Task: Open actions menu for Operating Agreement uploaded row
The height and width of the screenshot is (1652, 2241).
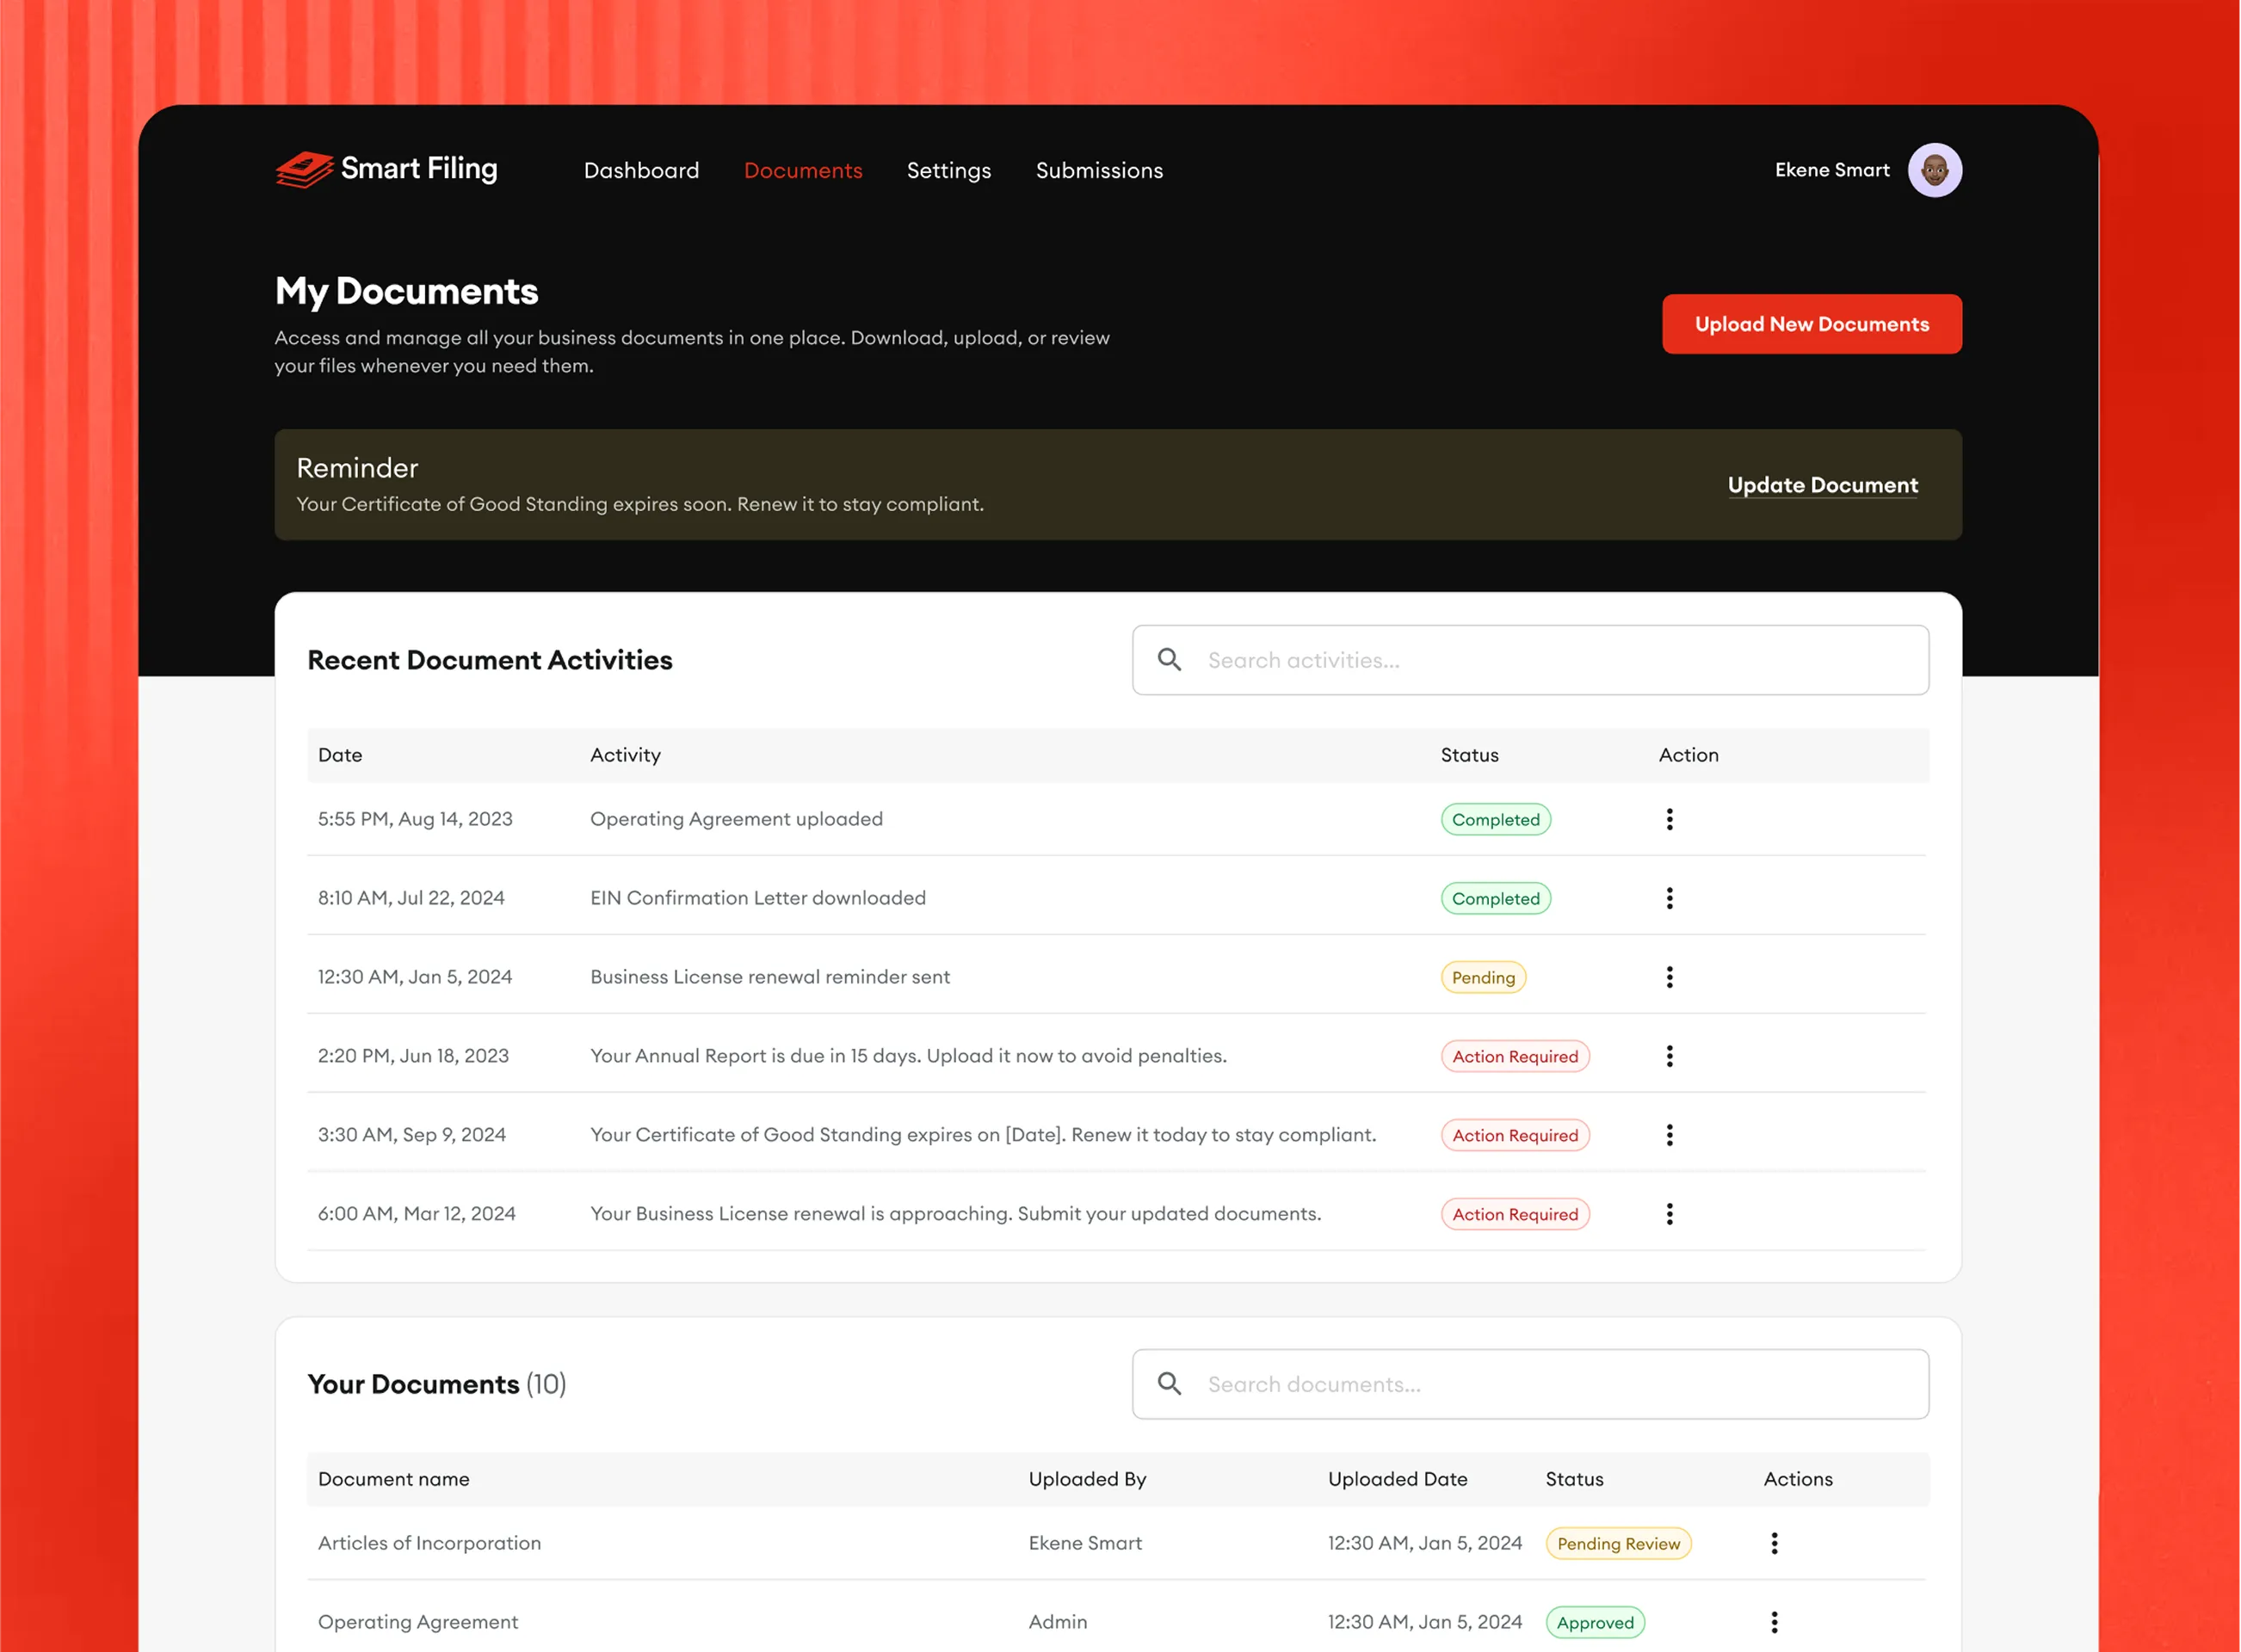Action: coord(1669,819)
